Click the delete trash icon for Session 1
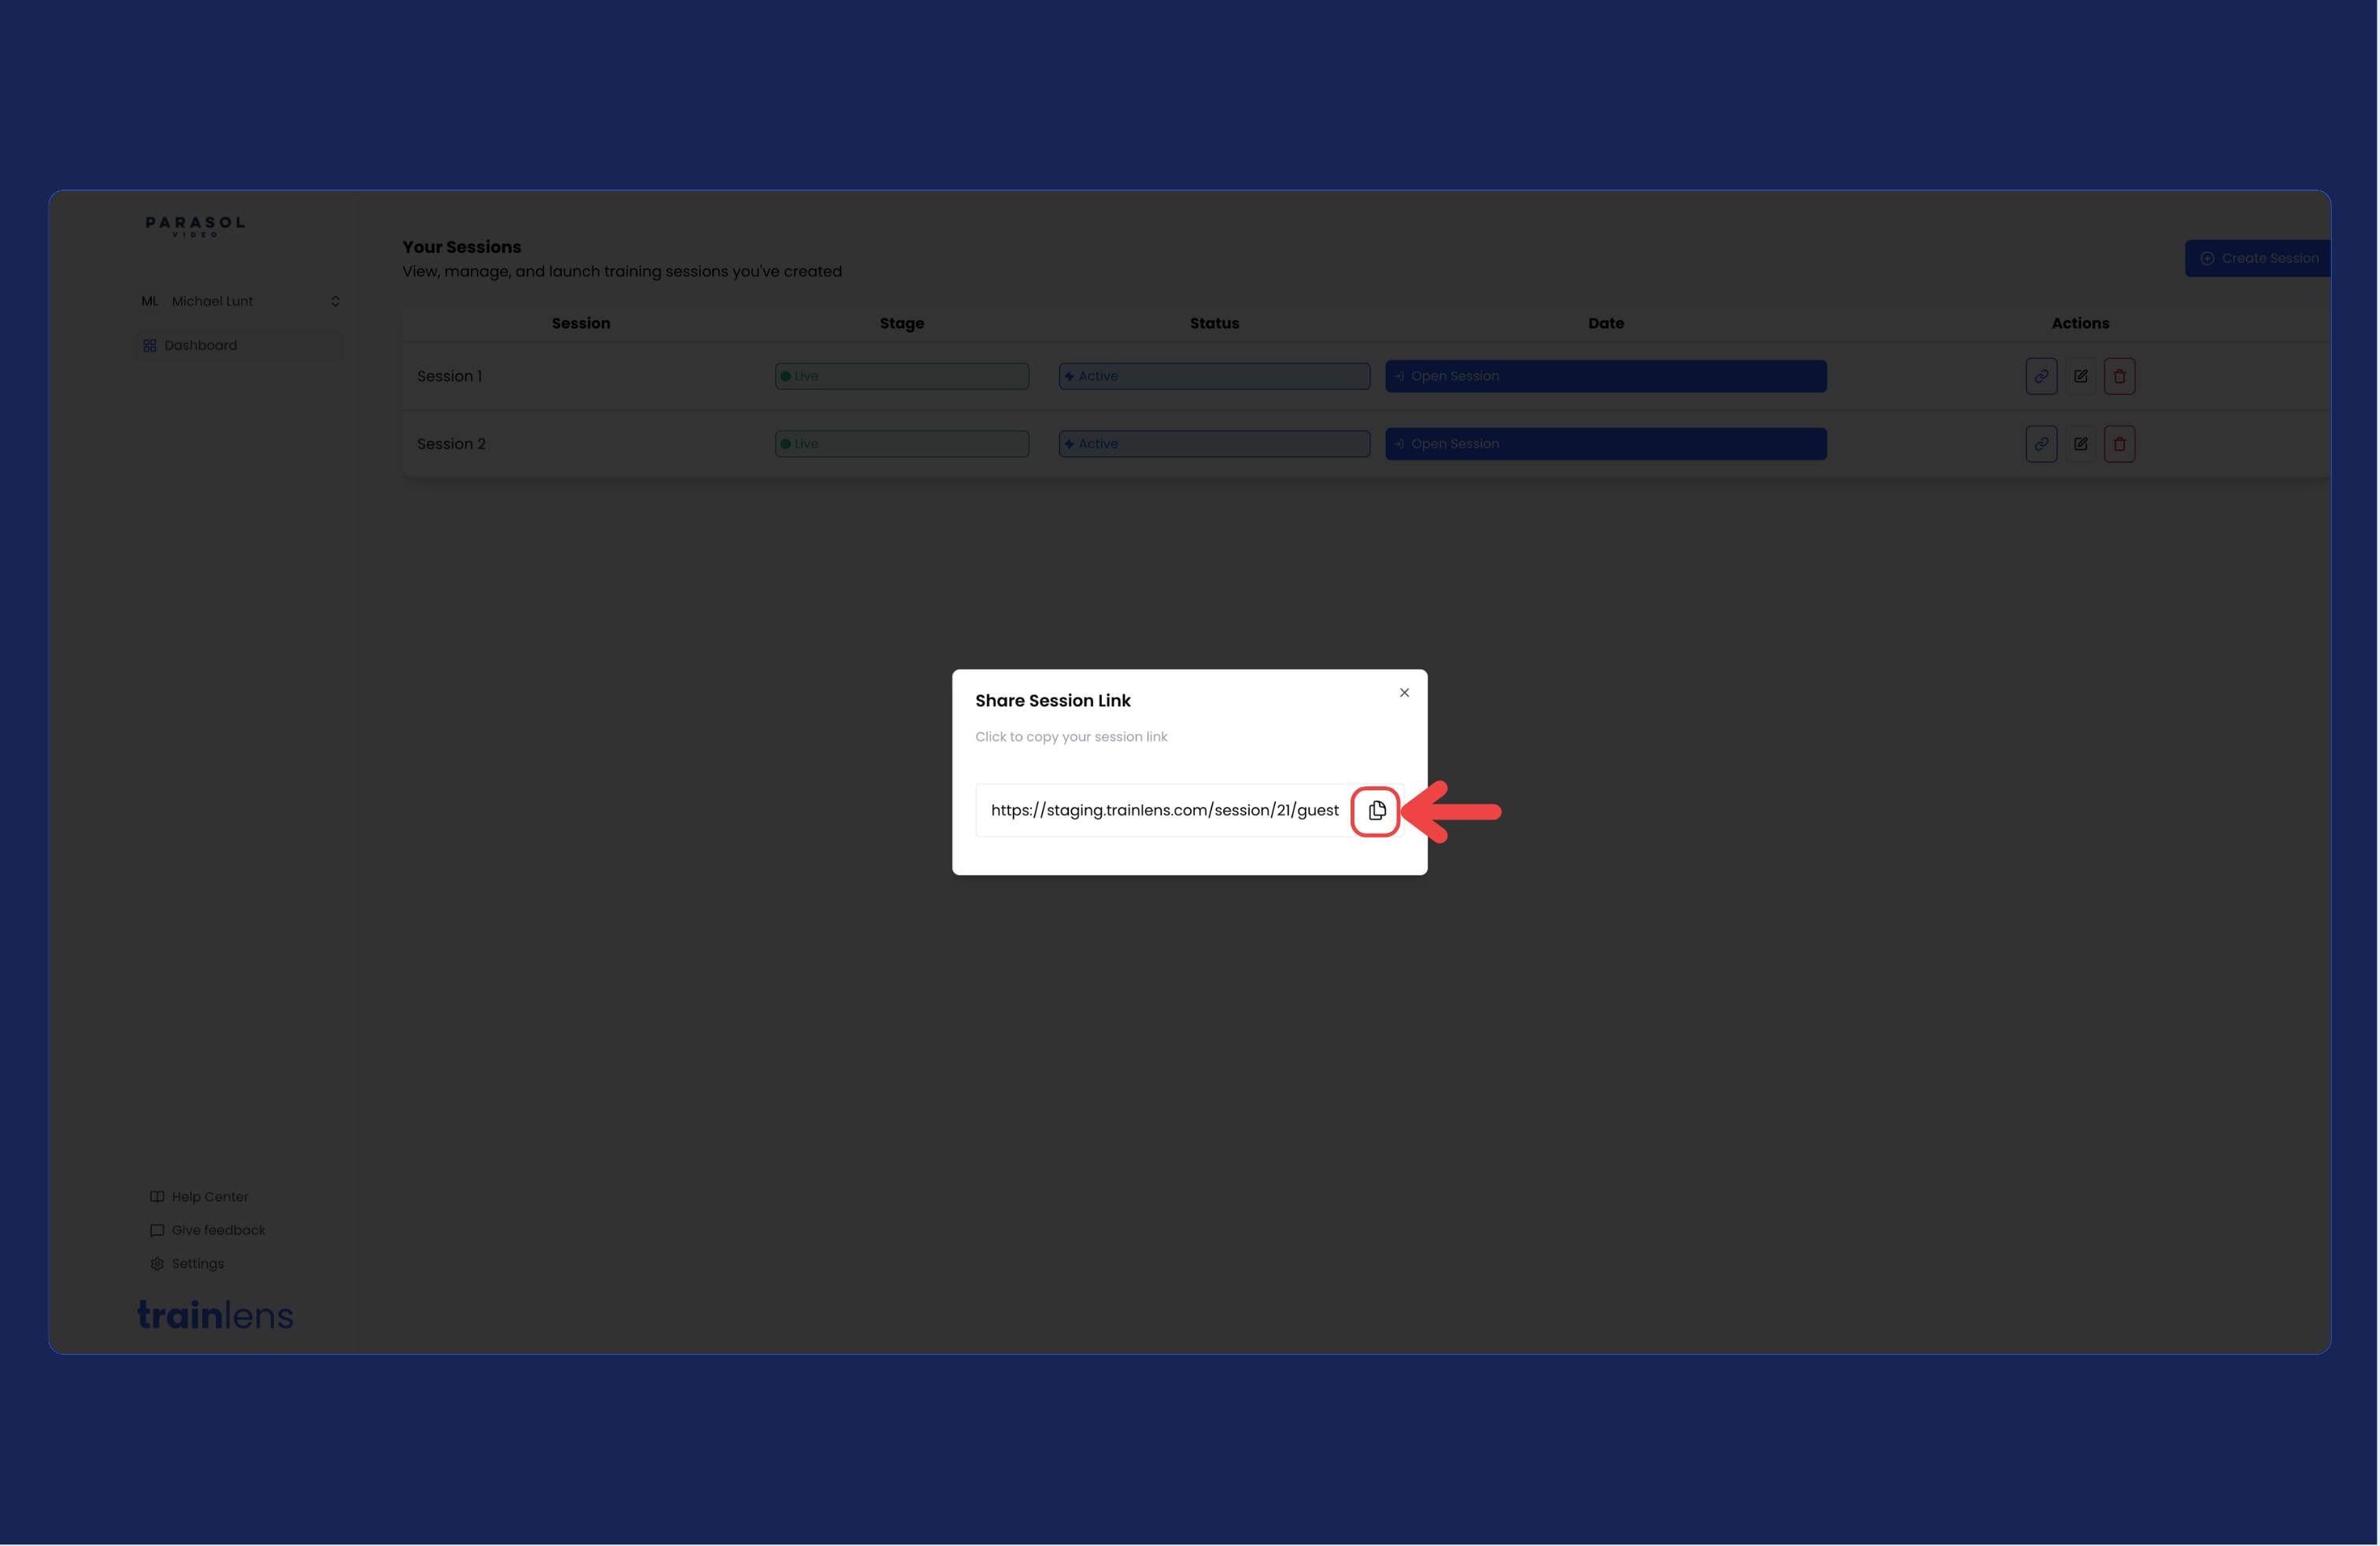The height and width of the screenshot is (1546, 2380). pyautogui.click(x=2119, y=376)
